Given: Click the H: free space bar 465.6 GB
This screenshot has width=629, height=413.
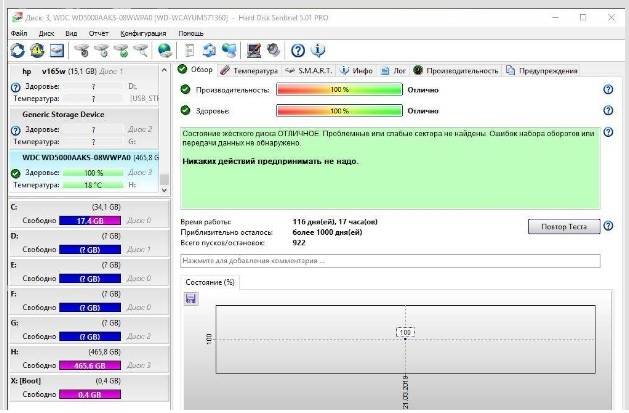Looking at the screenshot, I should click(x=90, y=366).
